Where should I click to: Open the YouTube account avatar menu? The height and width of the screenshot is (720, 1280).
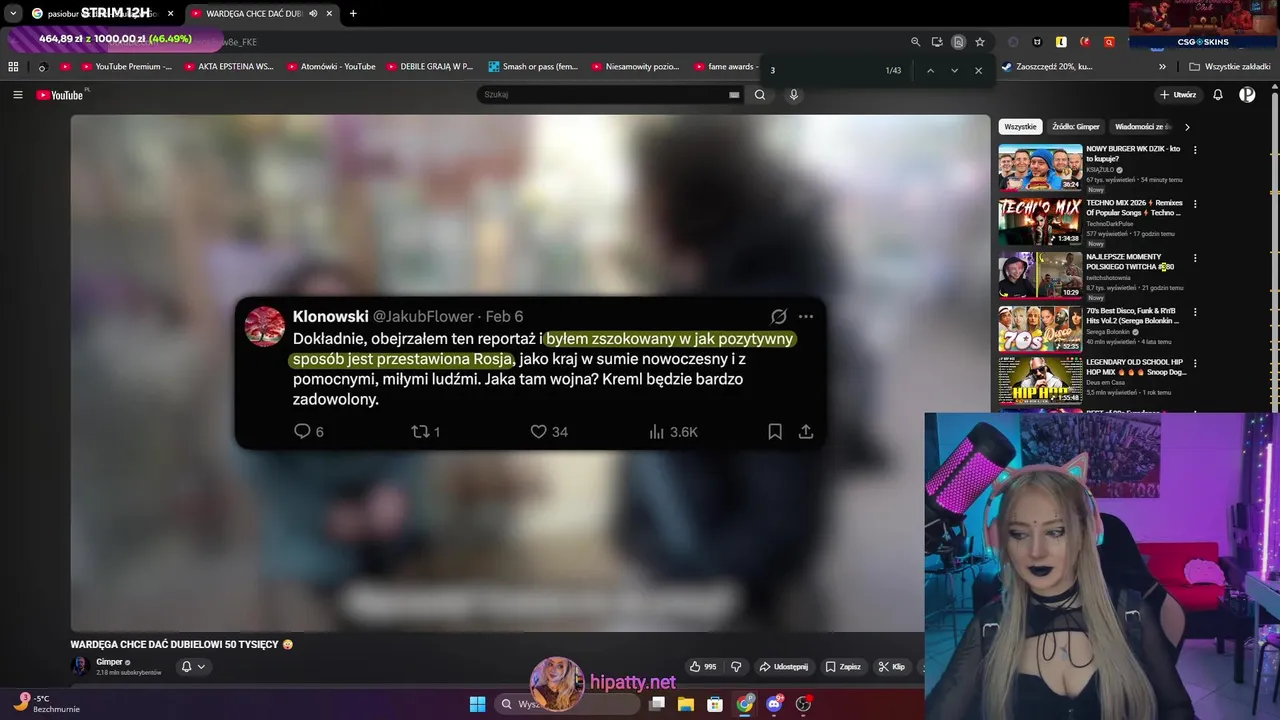(1247, 95)
